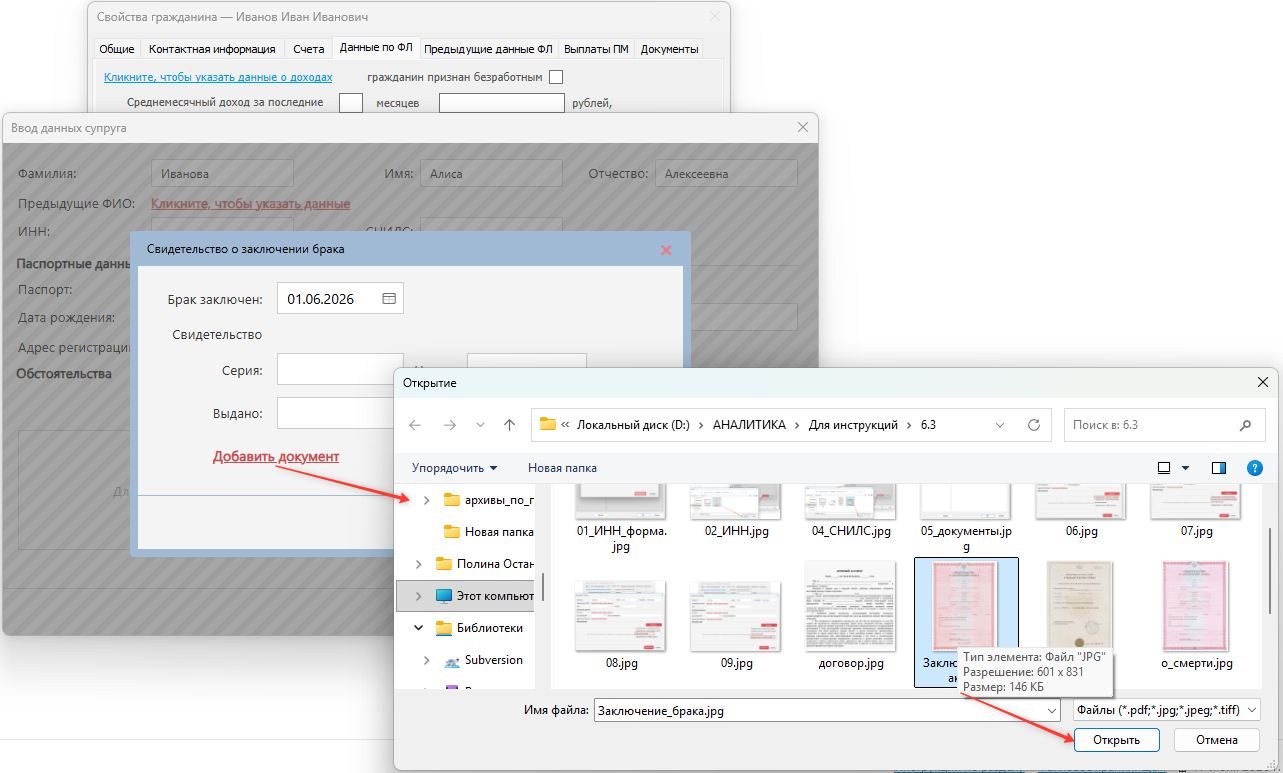This screenshot has height=773, width=1283.
Task: Click the 'Имя файла' input field
Action: [x=826, y=711]
